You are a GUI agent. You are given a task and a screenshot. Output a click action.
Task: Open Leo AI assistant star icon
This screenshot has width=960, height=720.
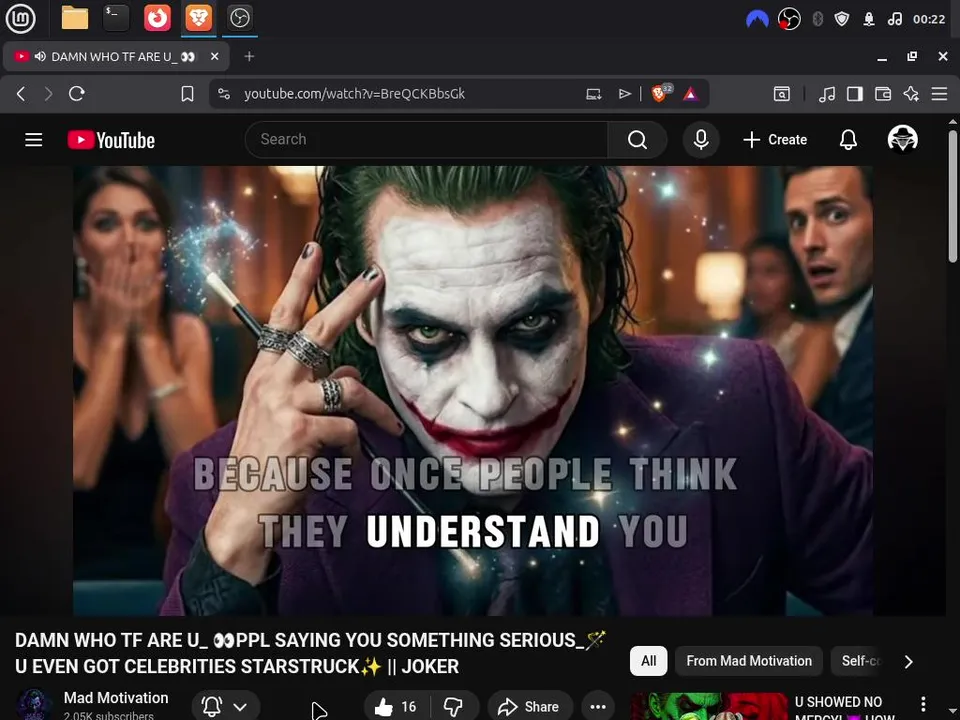click(911, 94)
